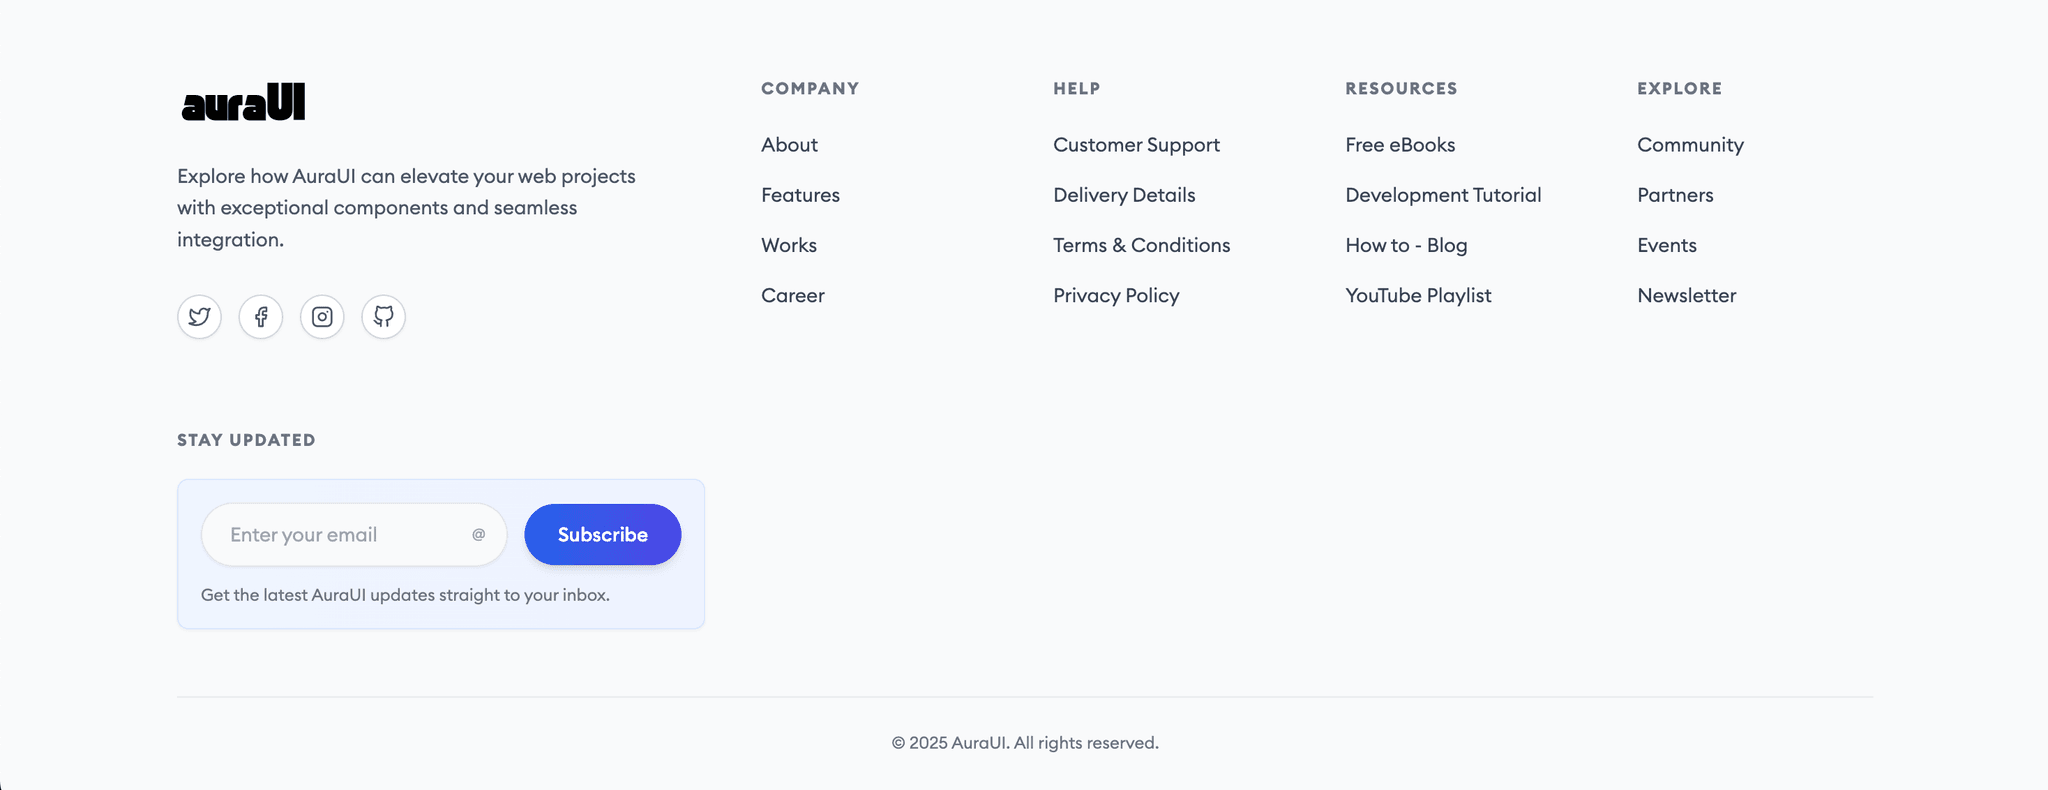Click the @ icon in email field
2048x790 pixels.
pos(479,535)
